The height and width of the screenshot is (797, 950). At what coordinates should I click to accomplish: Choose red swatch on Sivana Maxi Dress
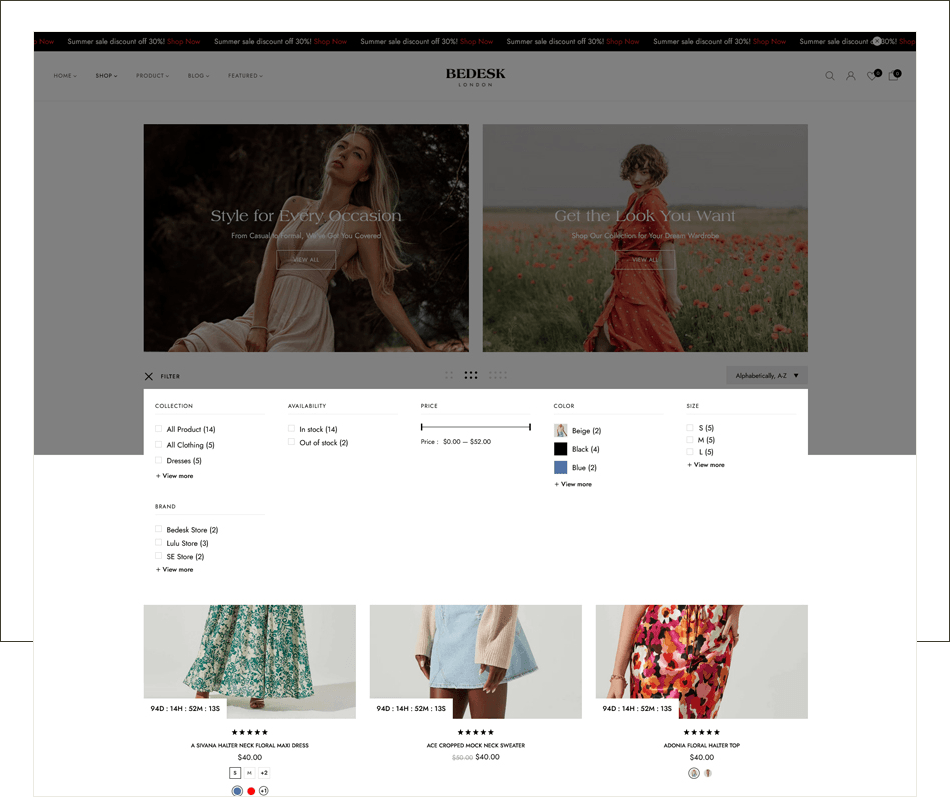click(x=251, y=790)
